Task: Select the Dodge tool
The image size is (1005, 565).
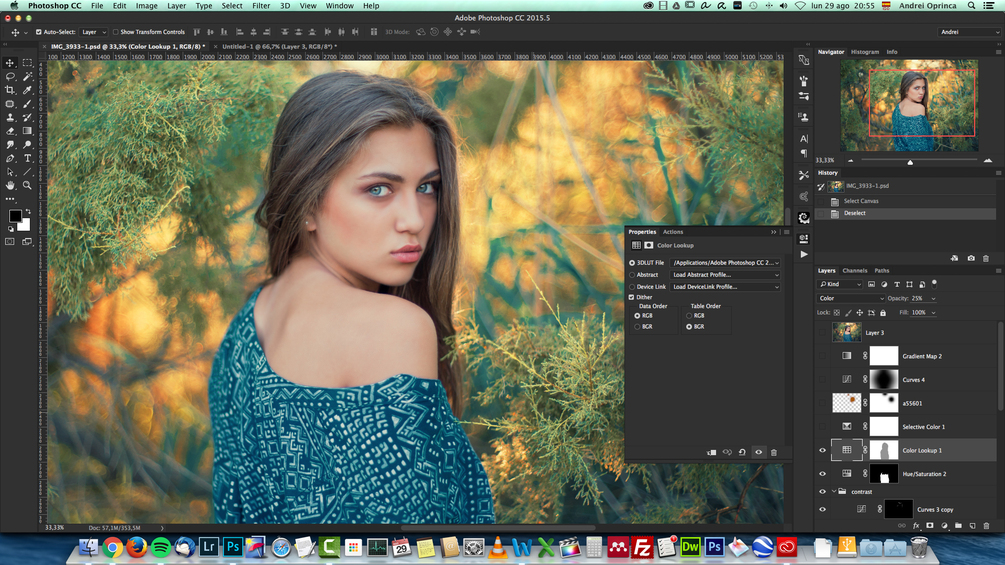Action: [x=28, y=145]
